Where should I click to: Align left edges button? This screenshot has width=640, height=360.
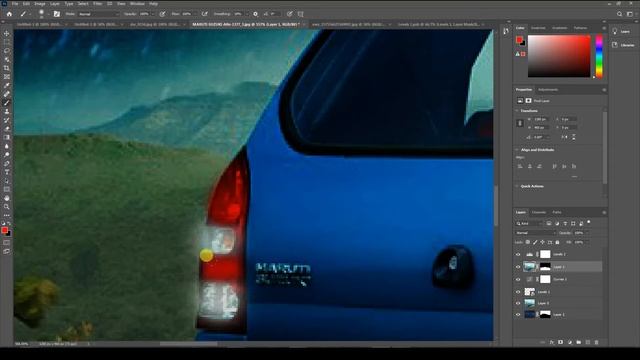pos(520,167)
